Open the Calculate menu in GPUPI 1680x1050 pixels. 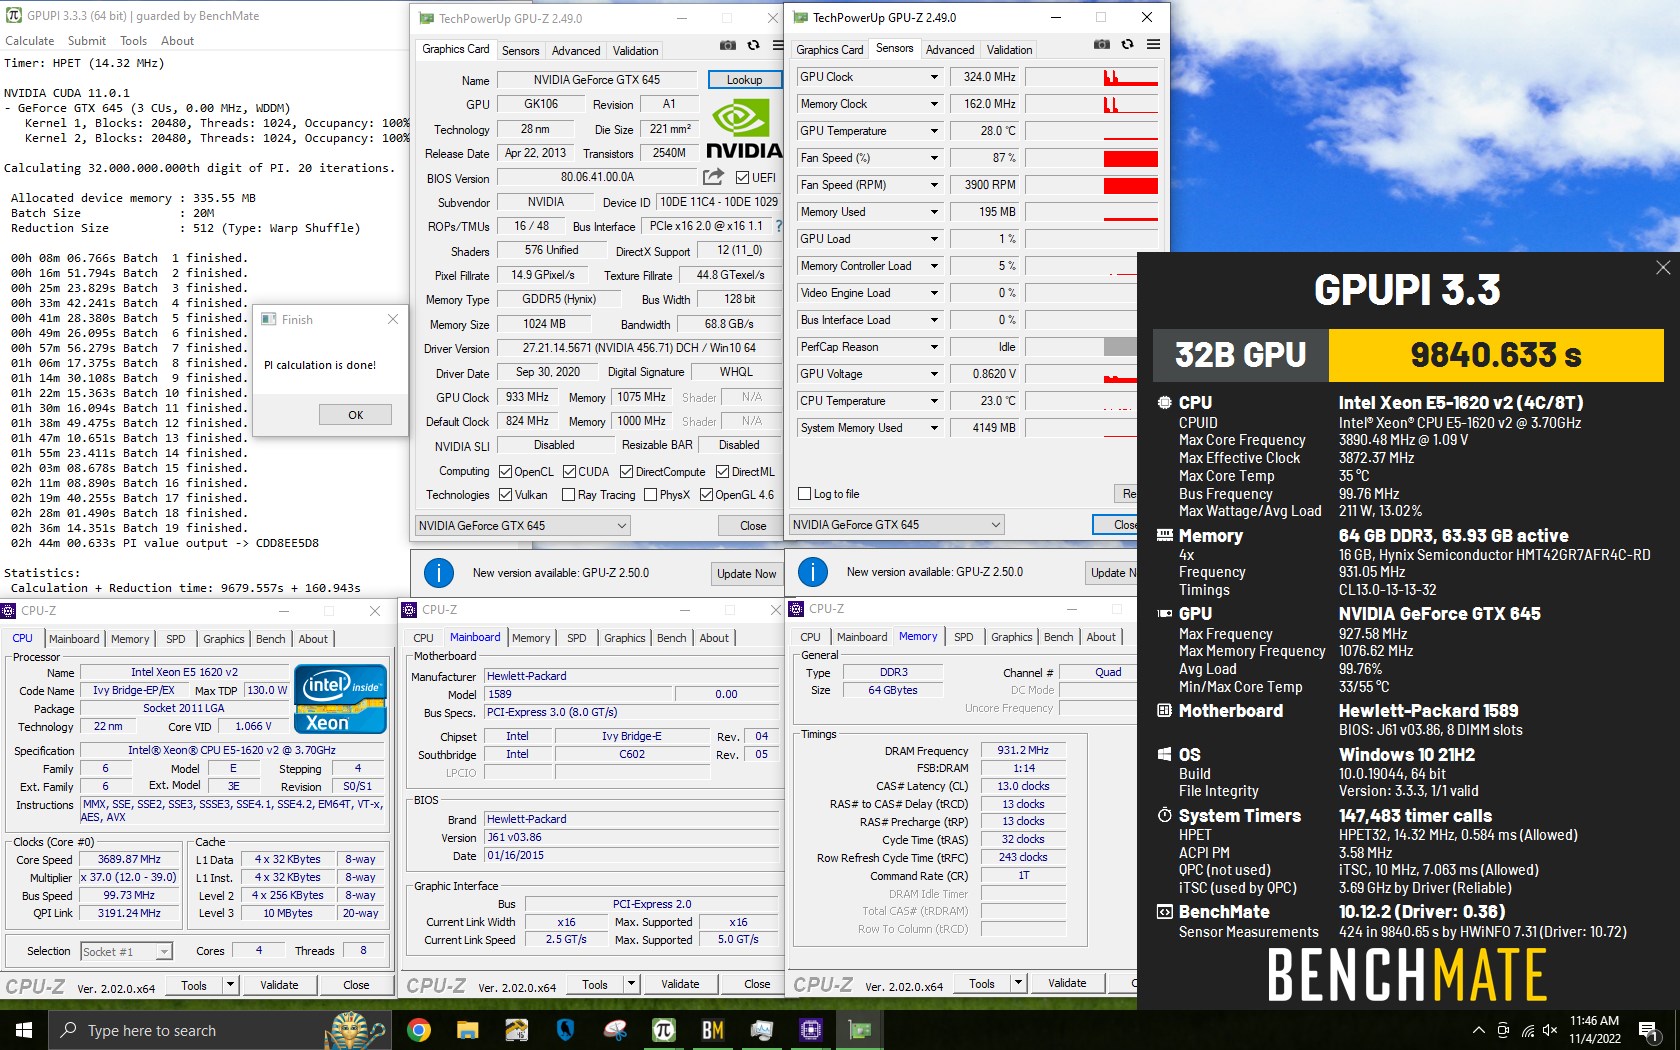click(30, 41)
